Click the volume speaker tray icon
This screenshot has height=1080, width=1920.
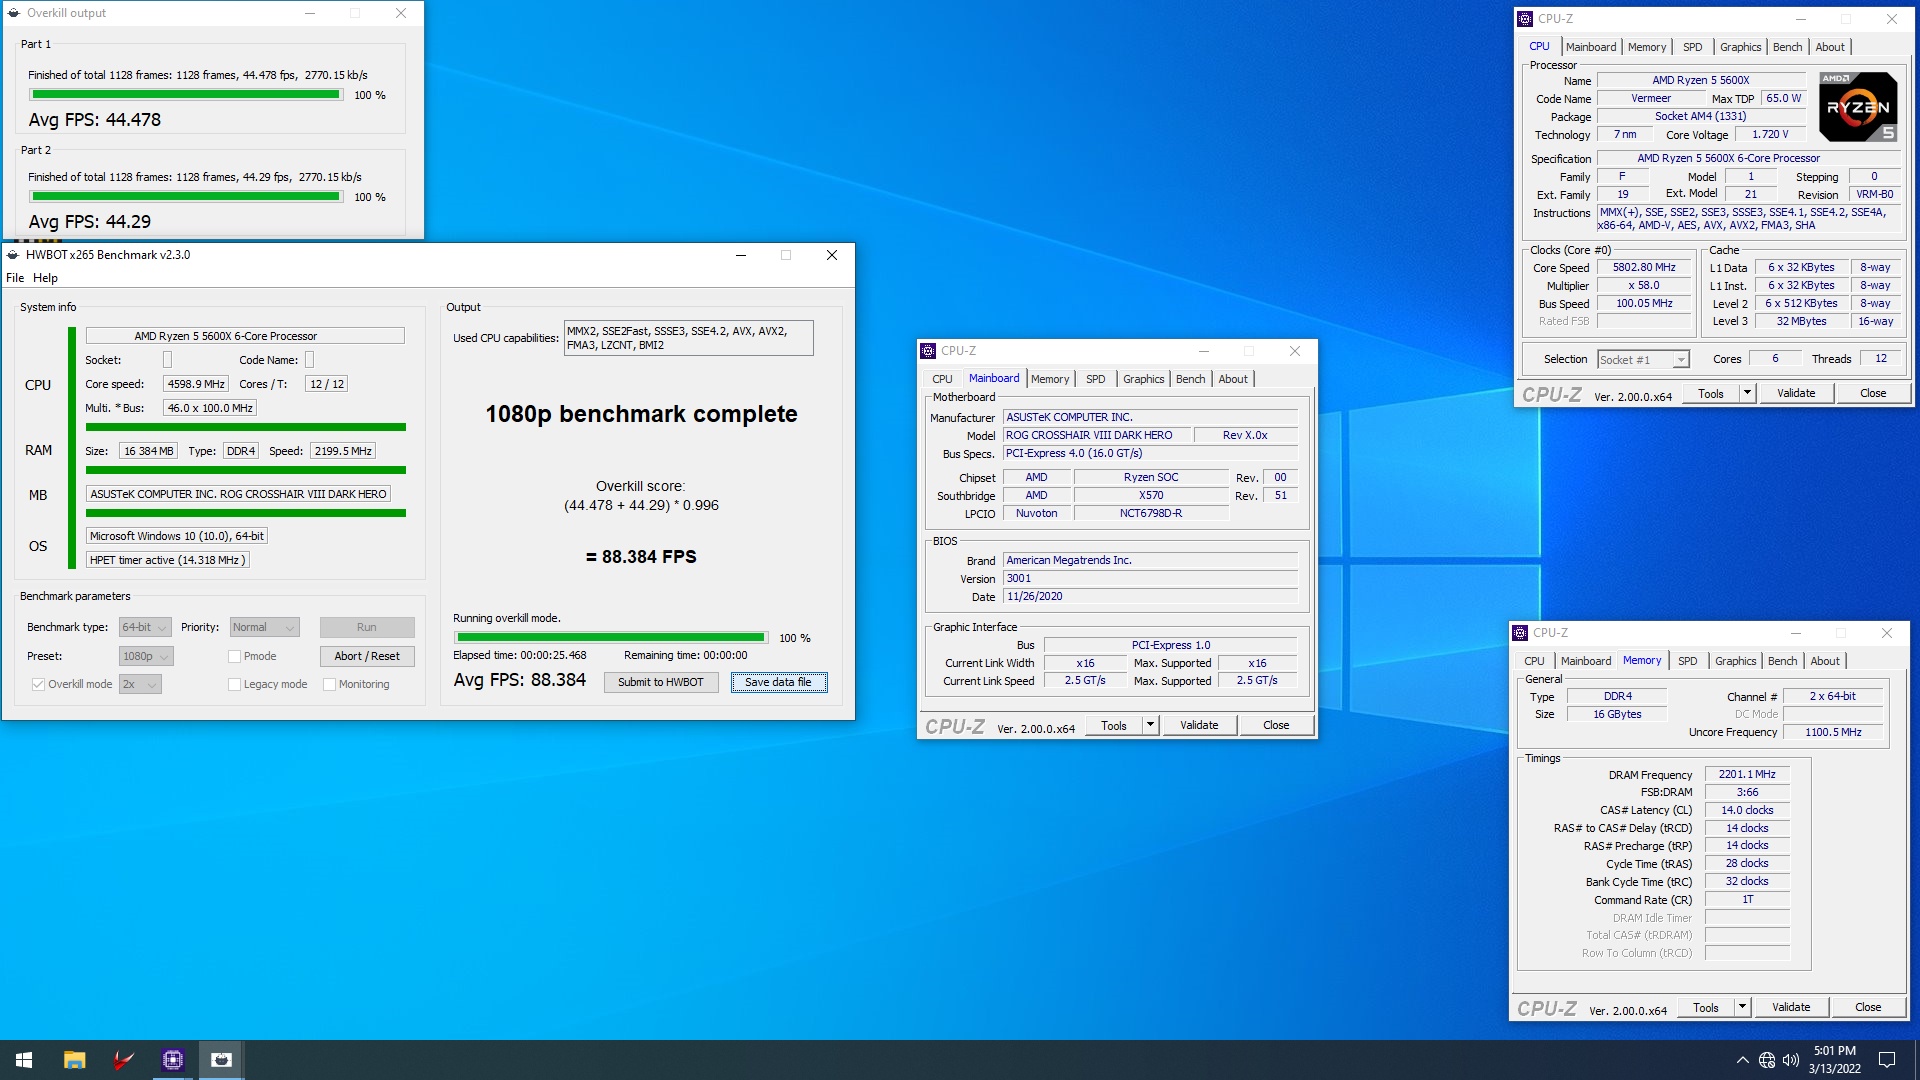[1791, 1060]
